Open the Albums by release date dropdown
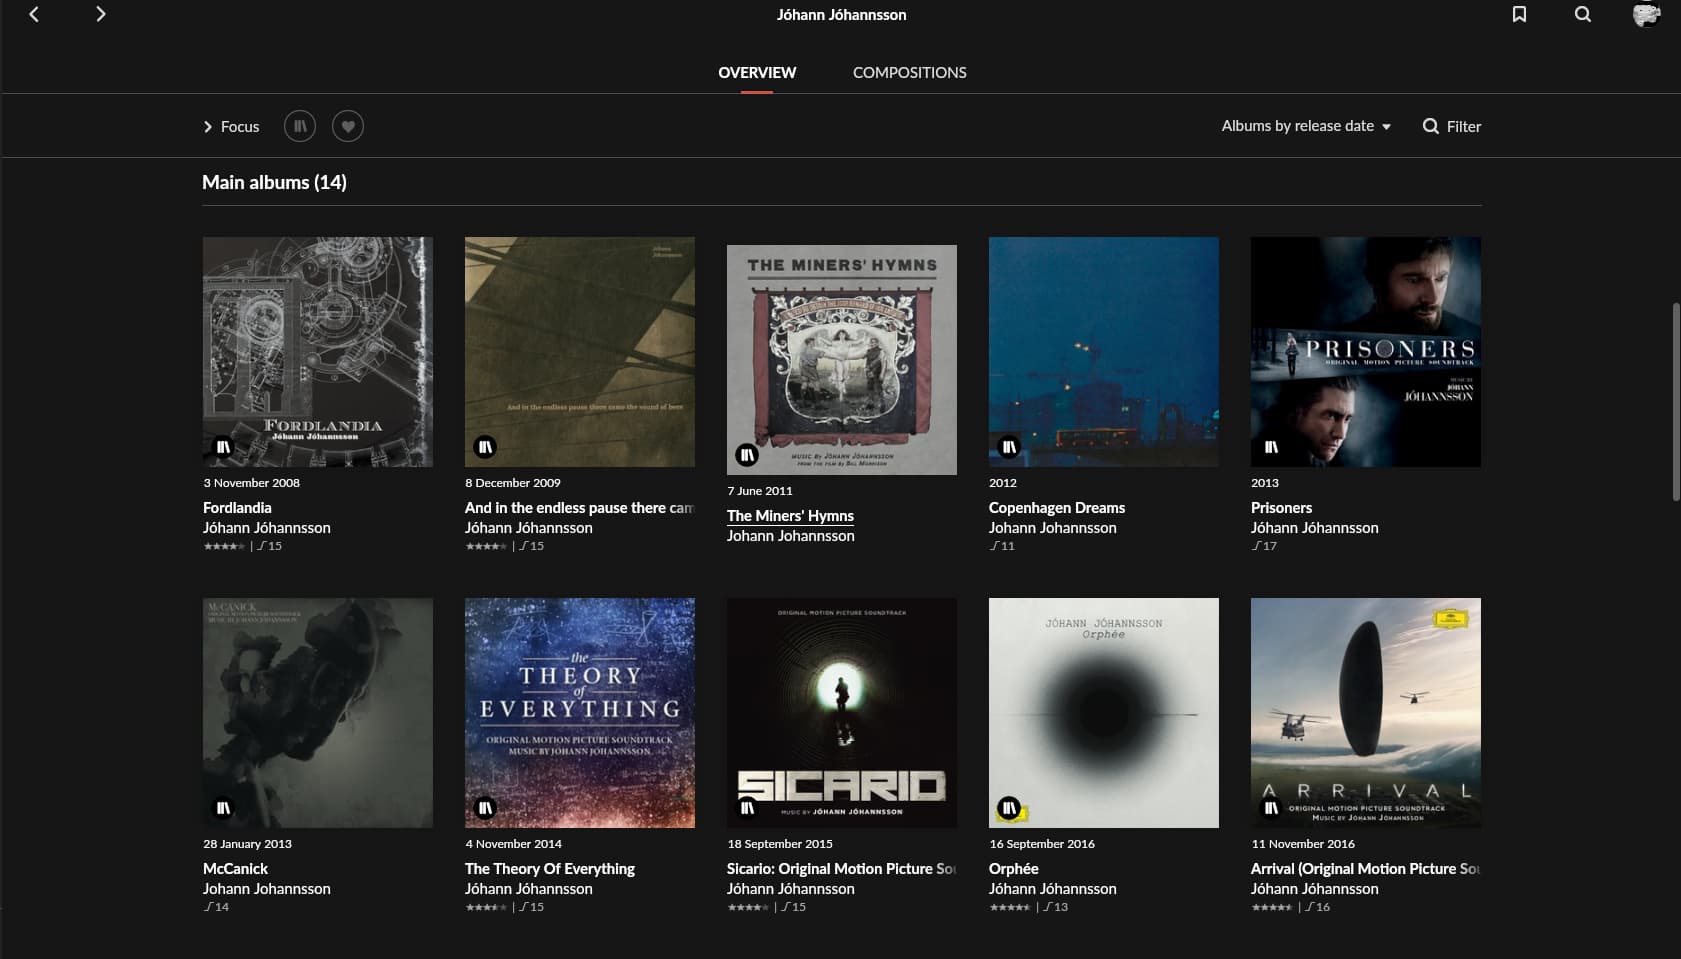The image size is (1681, 959). 1305,126
